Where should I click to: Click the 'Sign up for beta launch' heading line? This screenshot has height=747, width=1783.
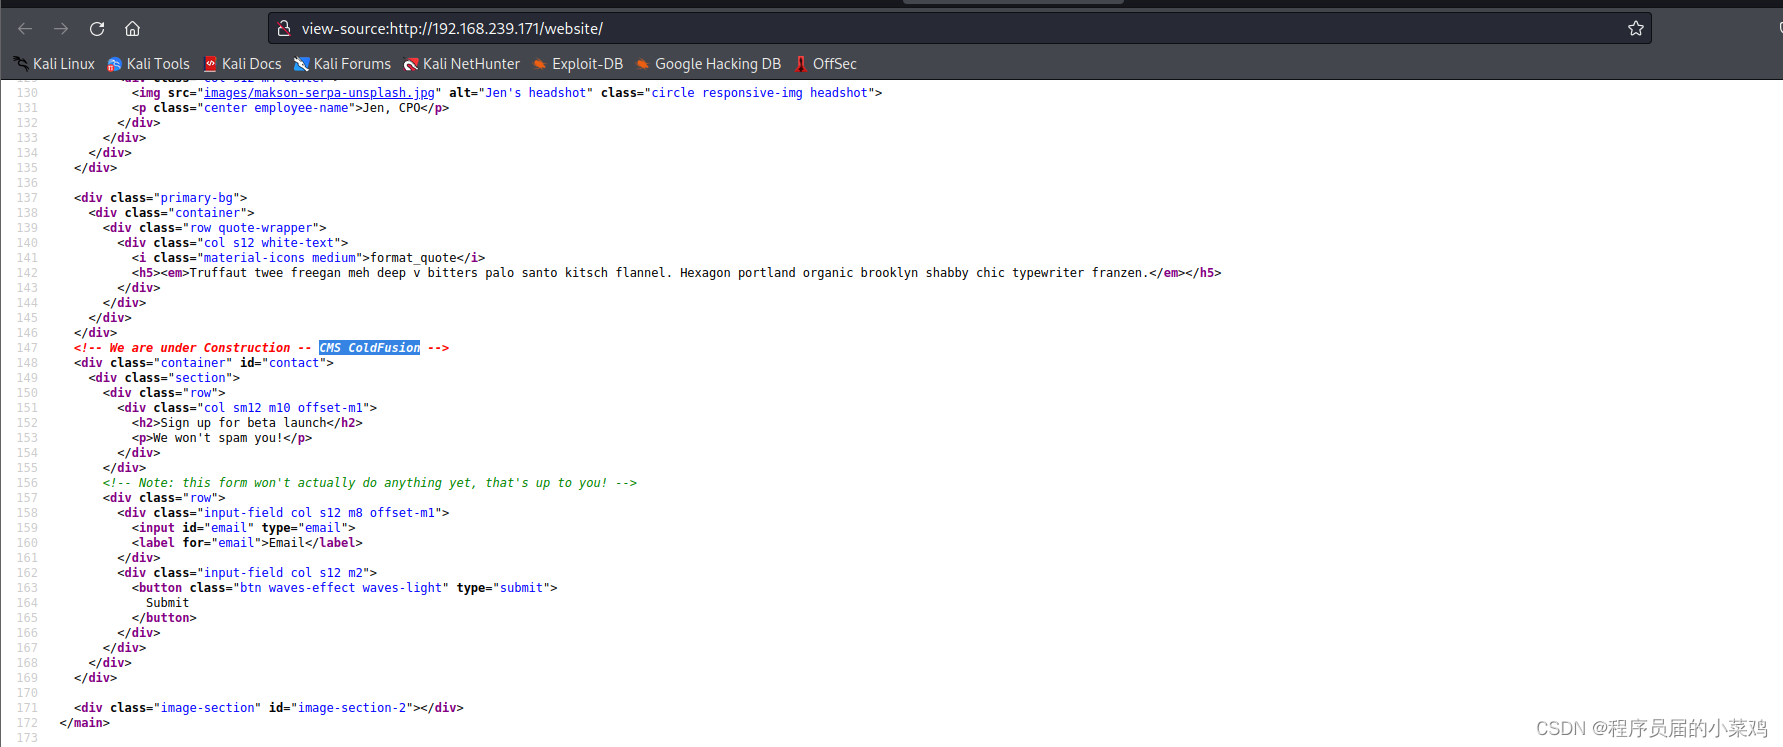[x=247, y=423]
